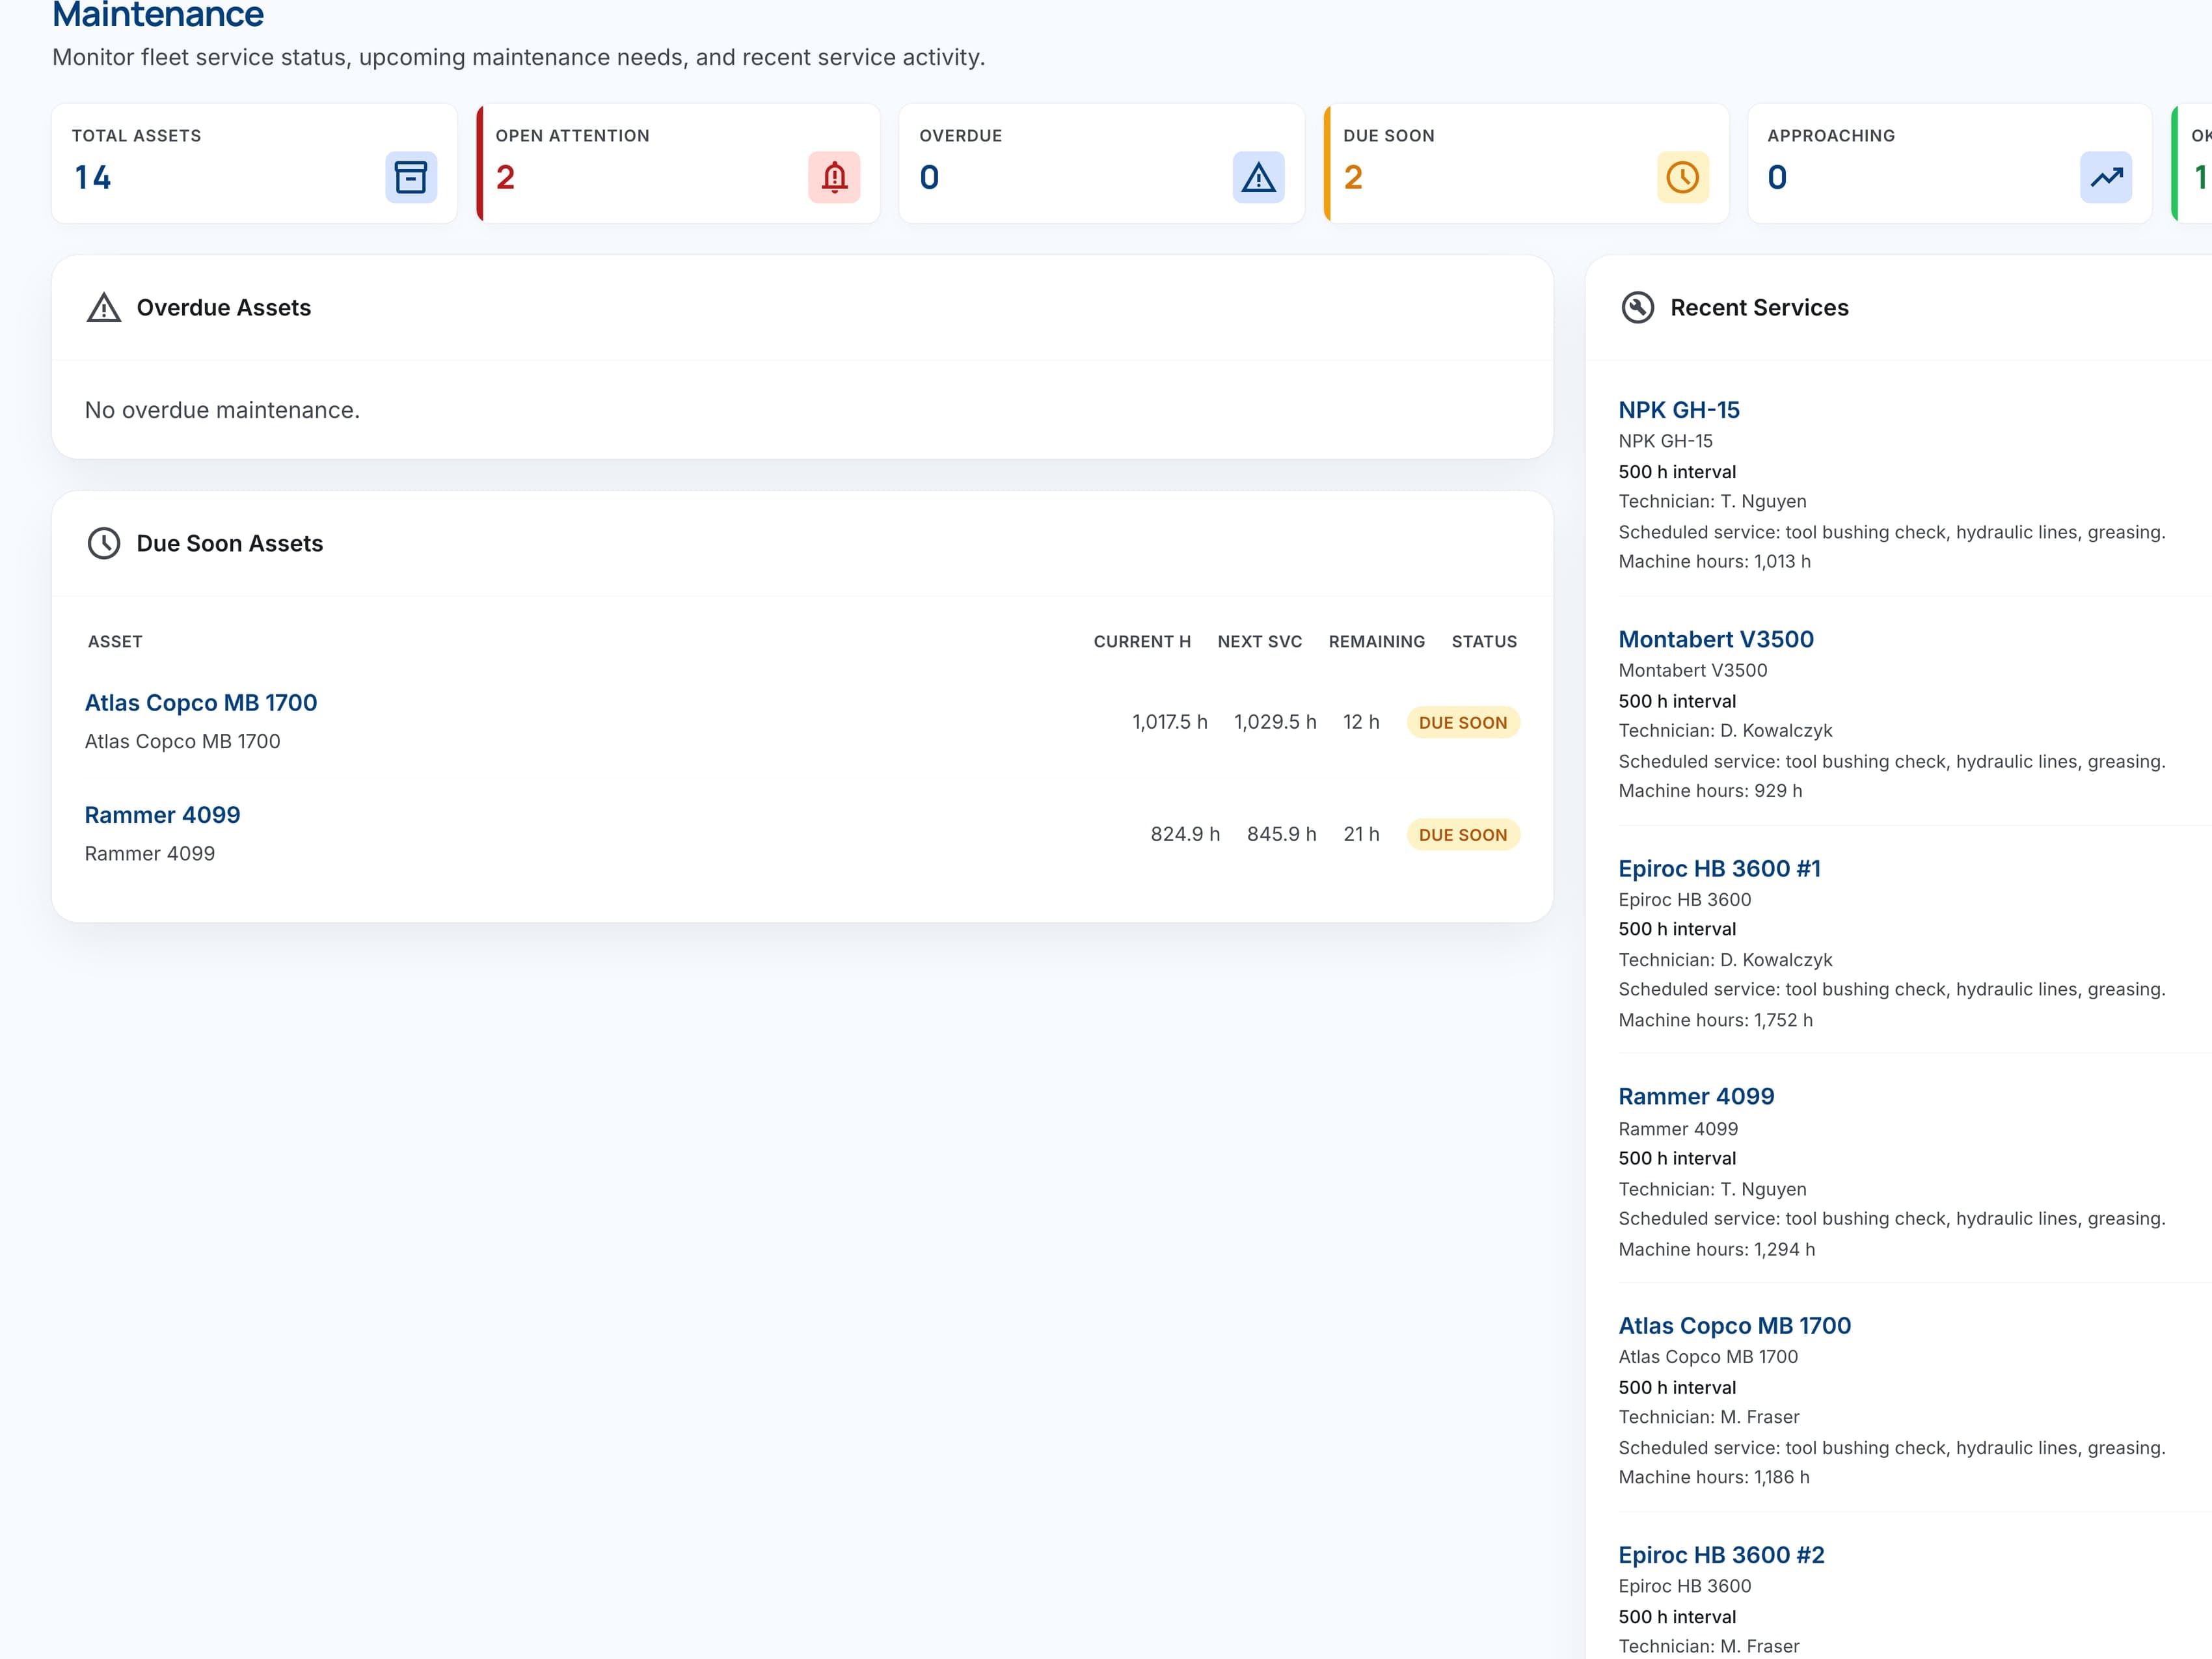
Task: Click the 12 h remaining value
Action: tap(1361, 722)
